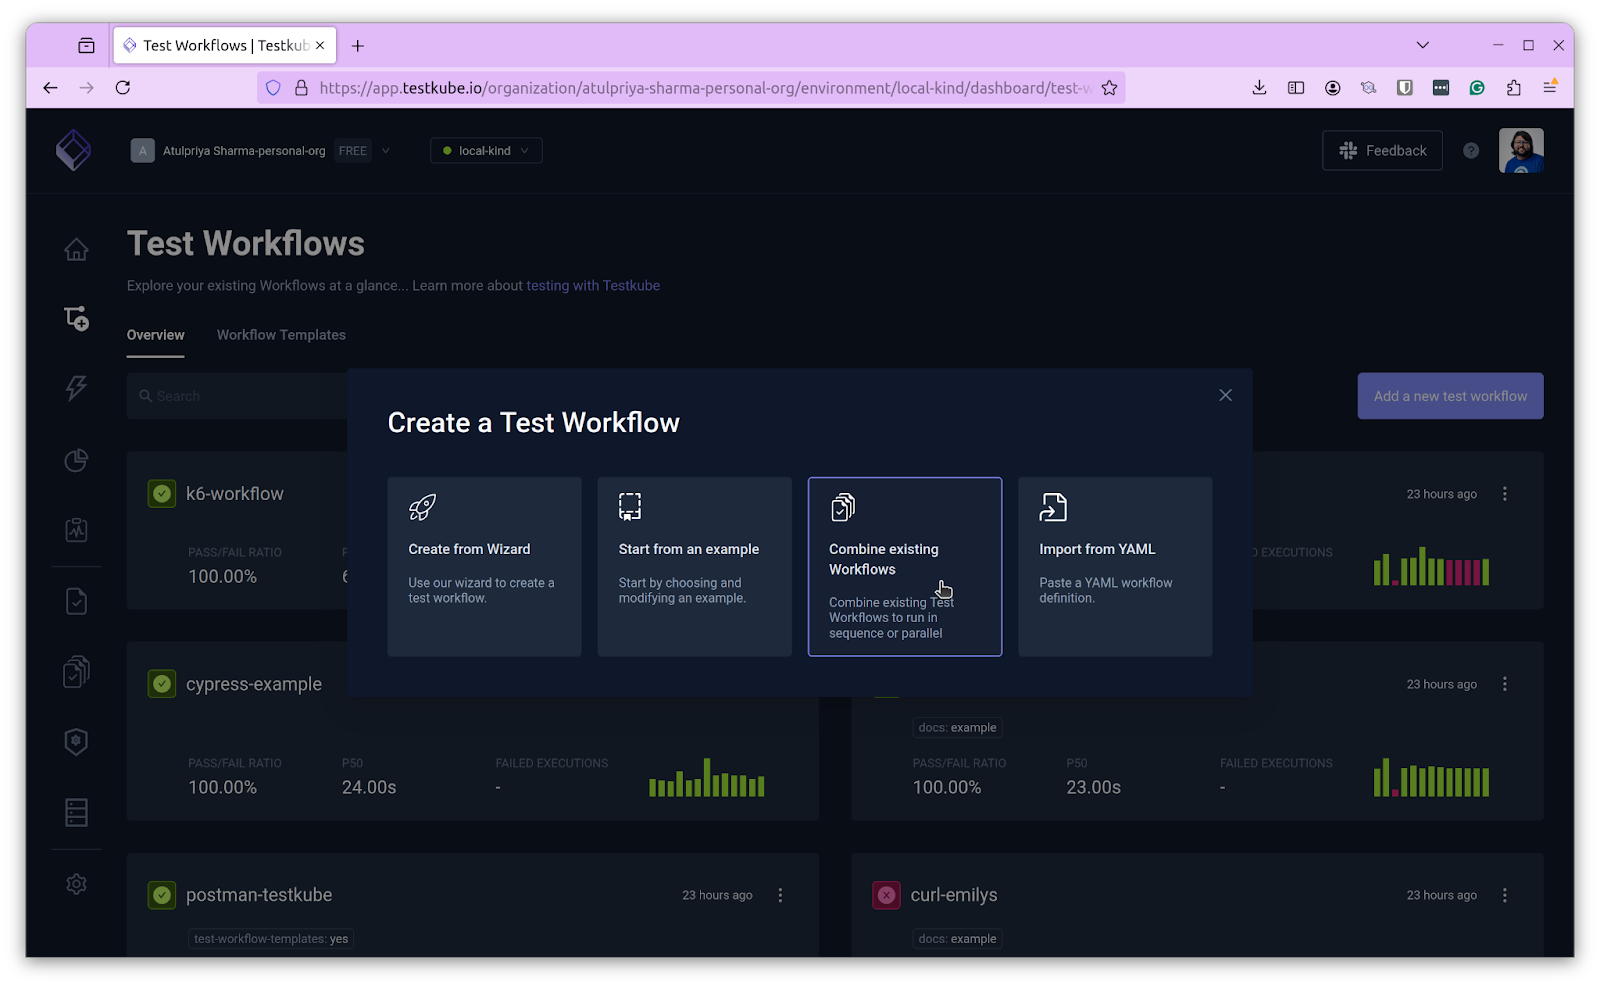Open Firefox account icon
This screenshot has height=986, width=1600.
tap(1332, 88)
